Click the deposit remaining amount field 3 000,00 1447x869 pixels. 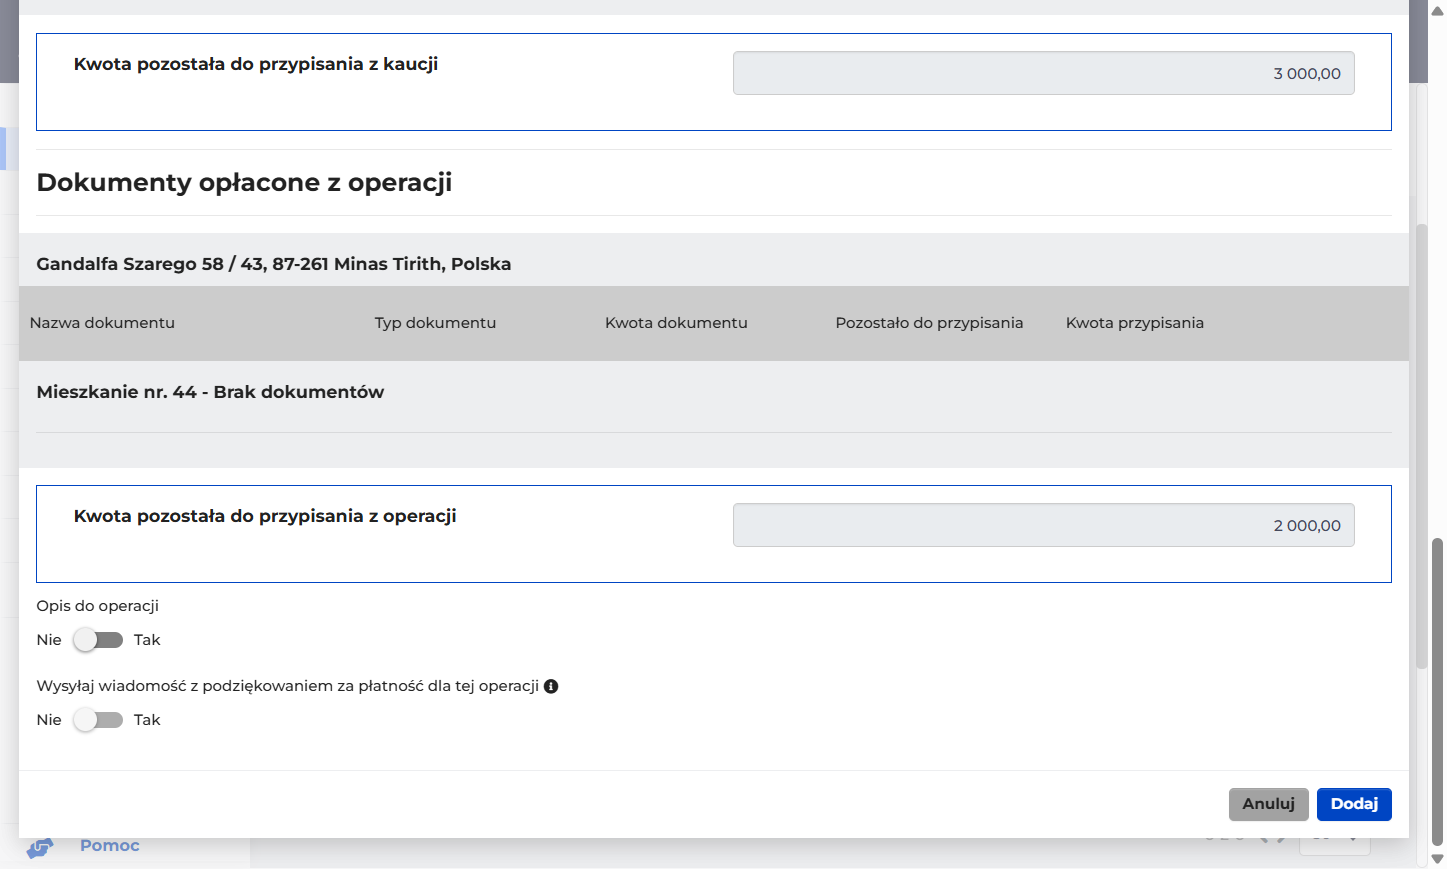pyautogui.click(x=1044, y=73)
